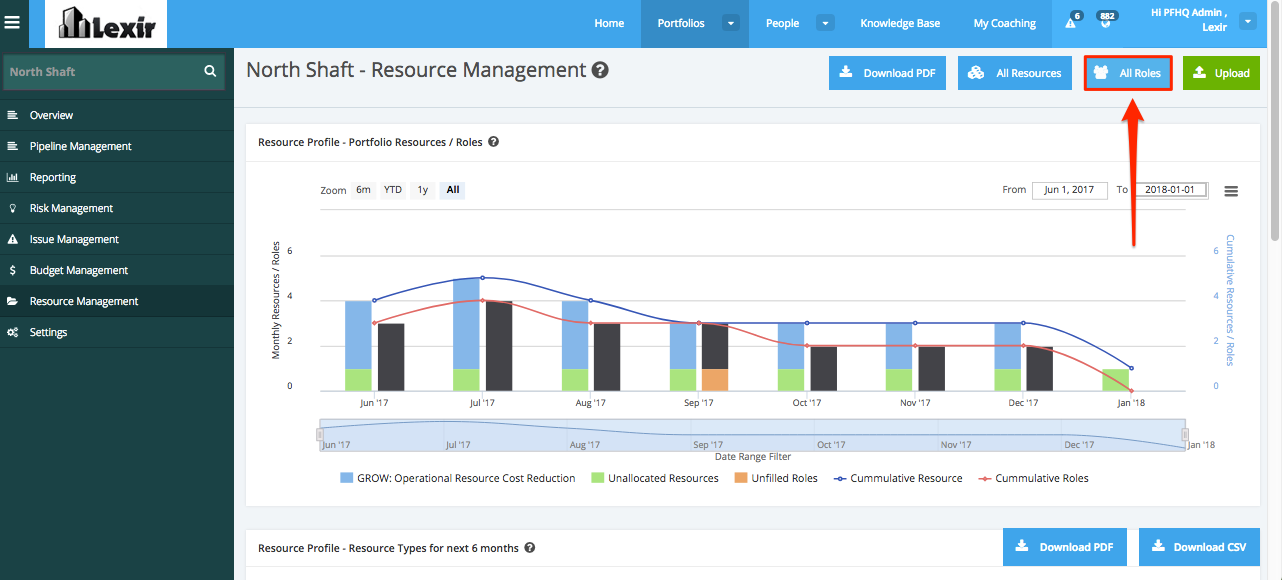1282x580 pixels.
Task: Click the alerts warning icon in header
Action: click(1071, 23)
